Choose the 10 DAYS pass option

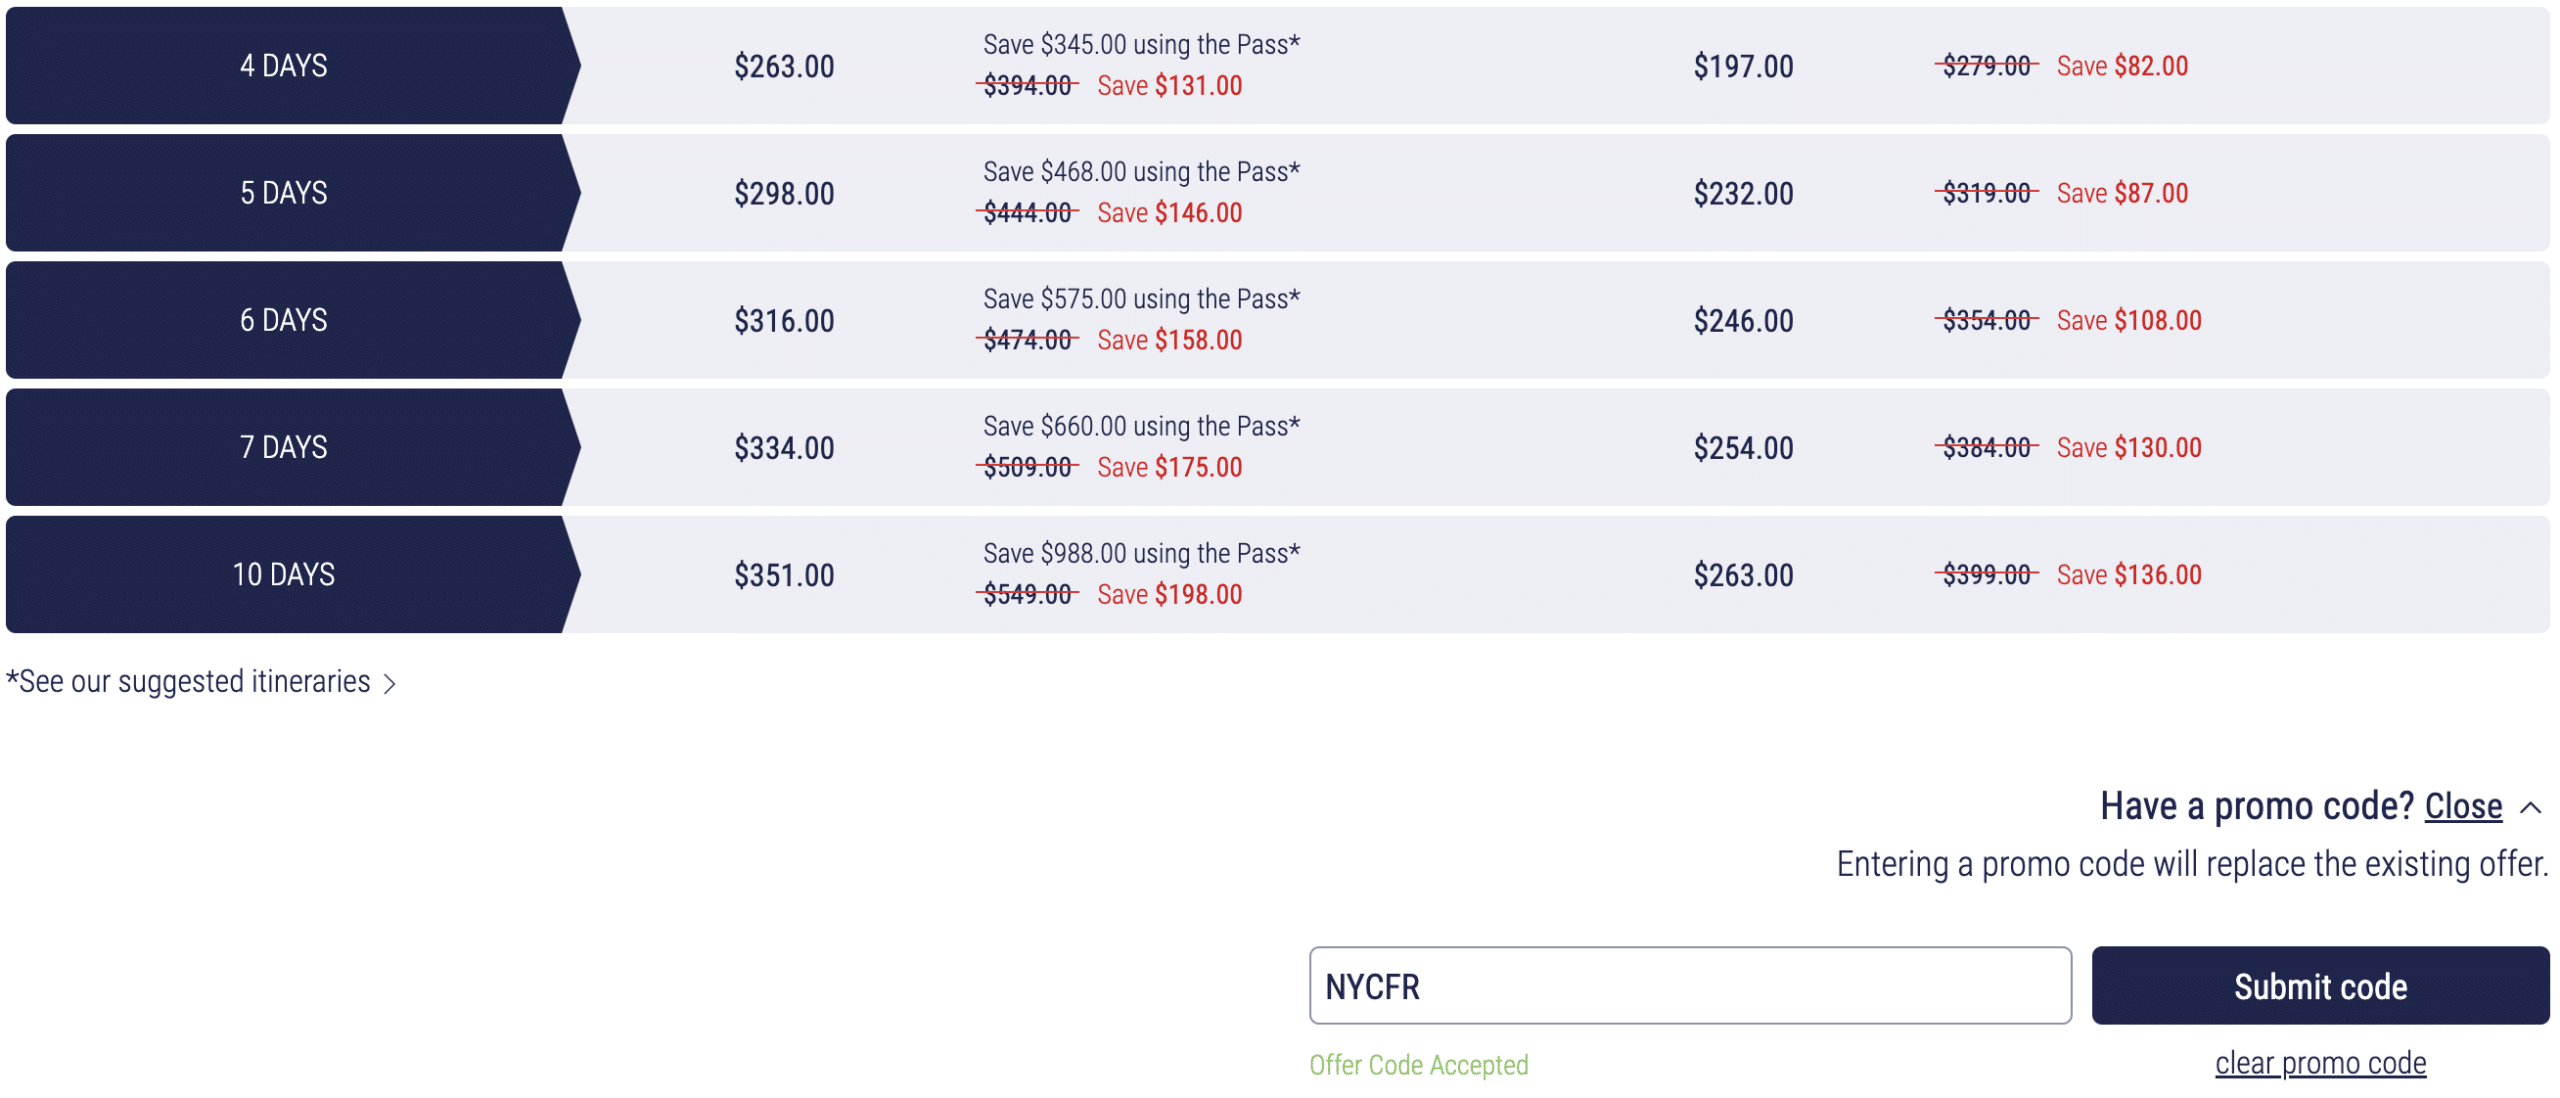[x=1277, y=574]
